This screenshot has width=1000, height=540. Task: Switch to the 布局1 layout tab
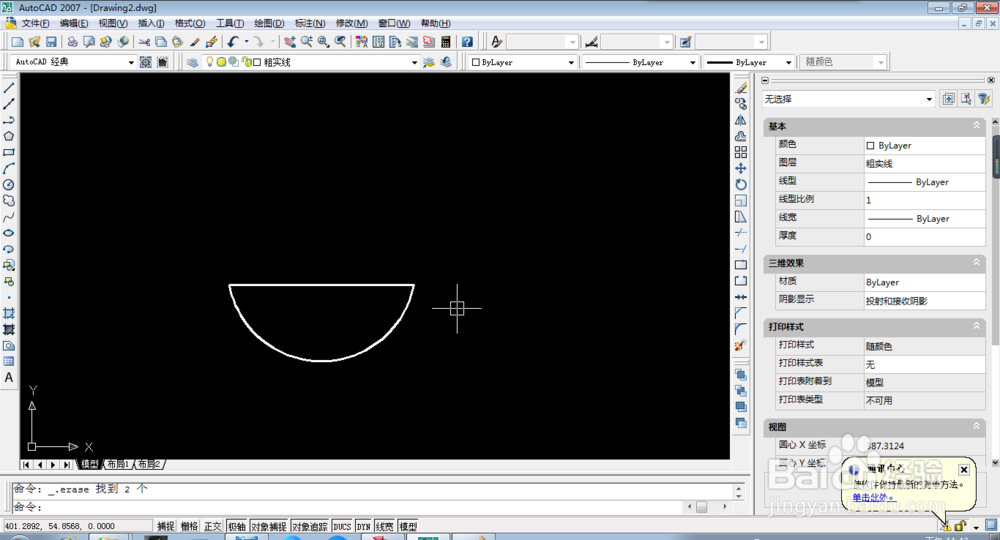pos(117,464)
